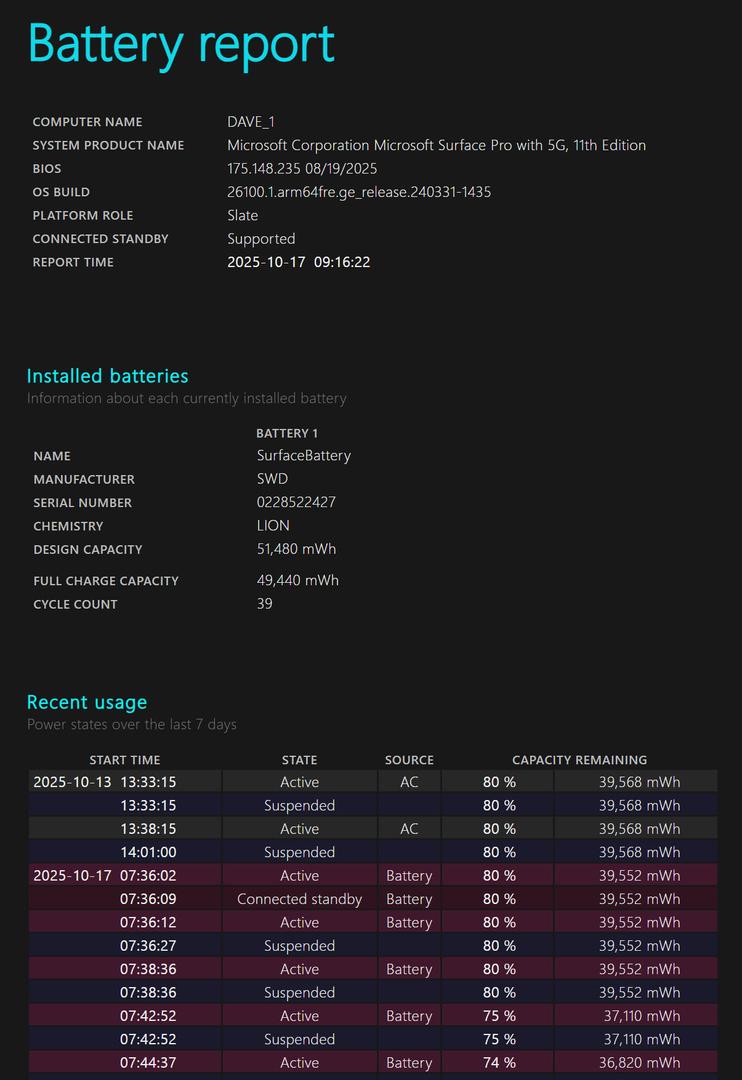Click the Surface Pro system product name text

(x=436, y=145)
